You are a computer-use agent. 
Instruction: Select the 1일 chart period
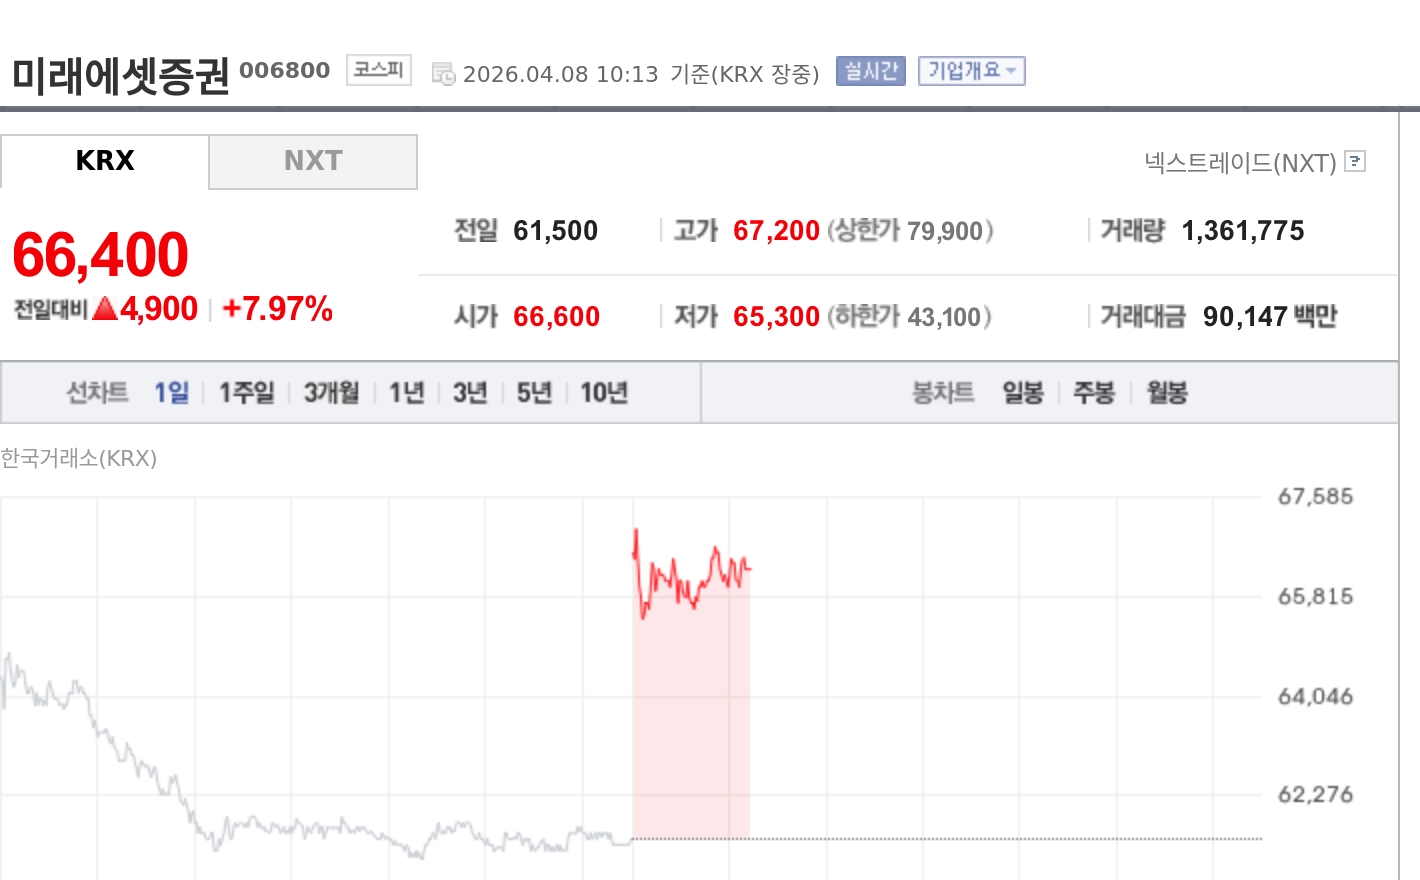click(x=171, y=392)
